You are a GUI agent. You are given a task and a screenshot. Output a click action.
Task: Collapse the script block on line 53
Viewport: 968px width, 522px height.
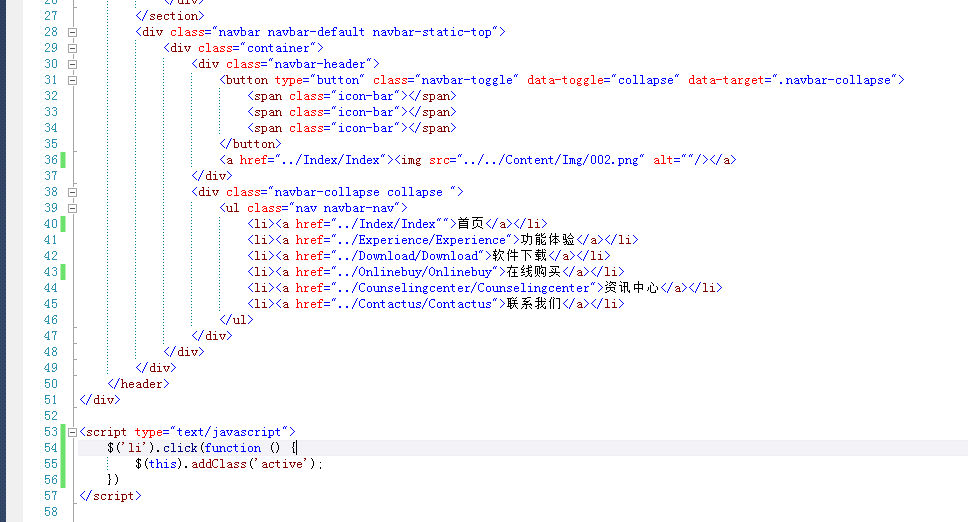click(72, 433)
